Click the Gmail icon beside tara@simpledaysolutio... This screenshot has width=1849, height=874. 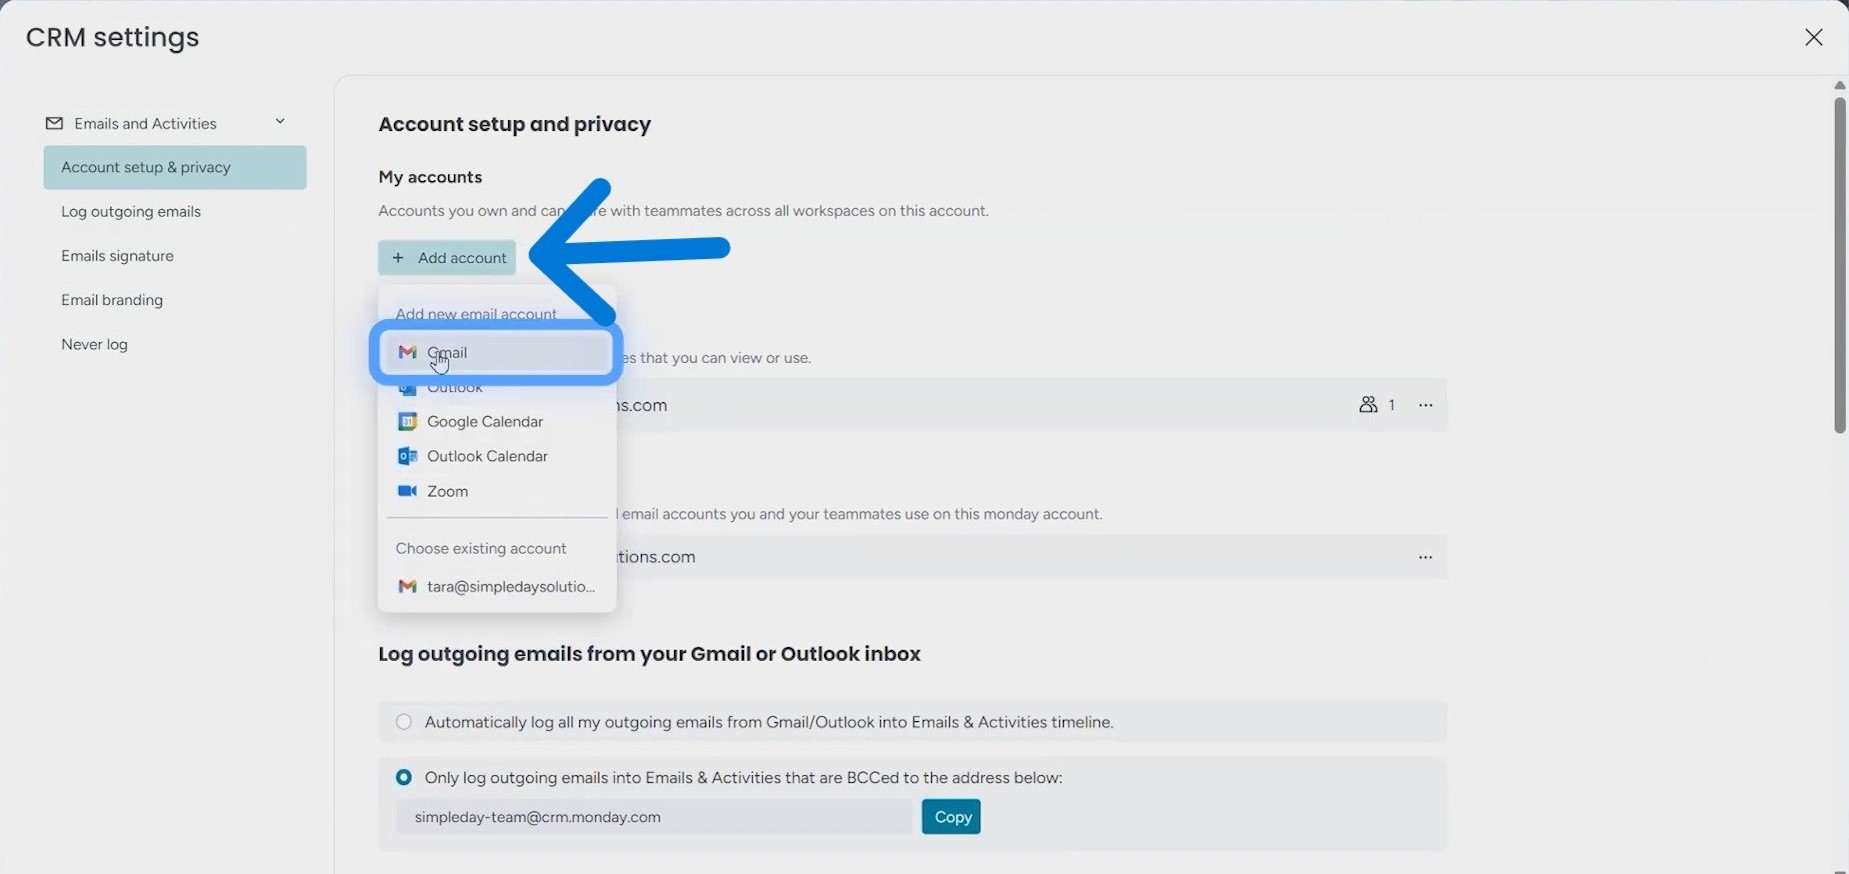[x=407, y=586]
